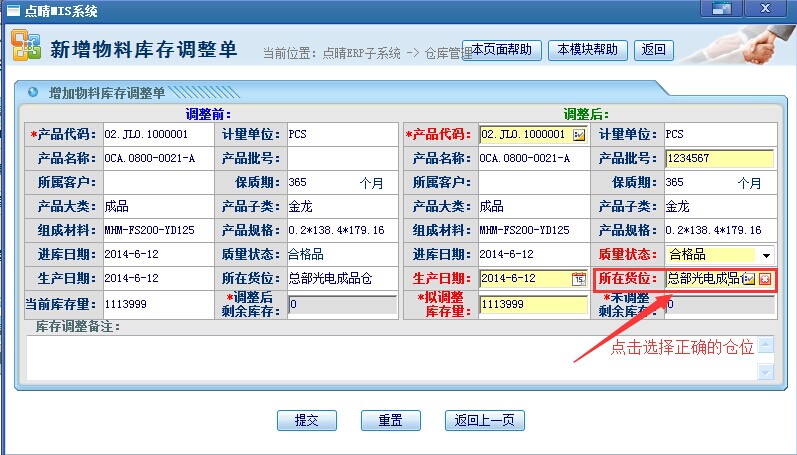Submit the form with 提交 button
Screen dimensions: 797x455
pos(307,420)
